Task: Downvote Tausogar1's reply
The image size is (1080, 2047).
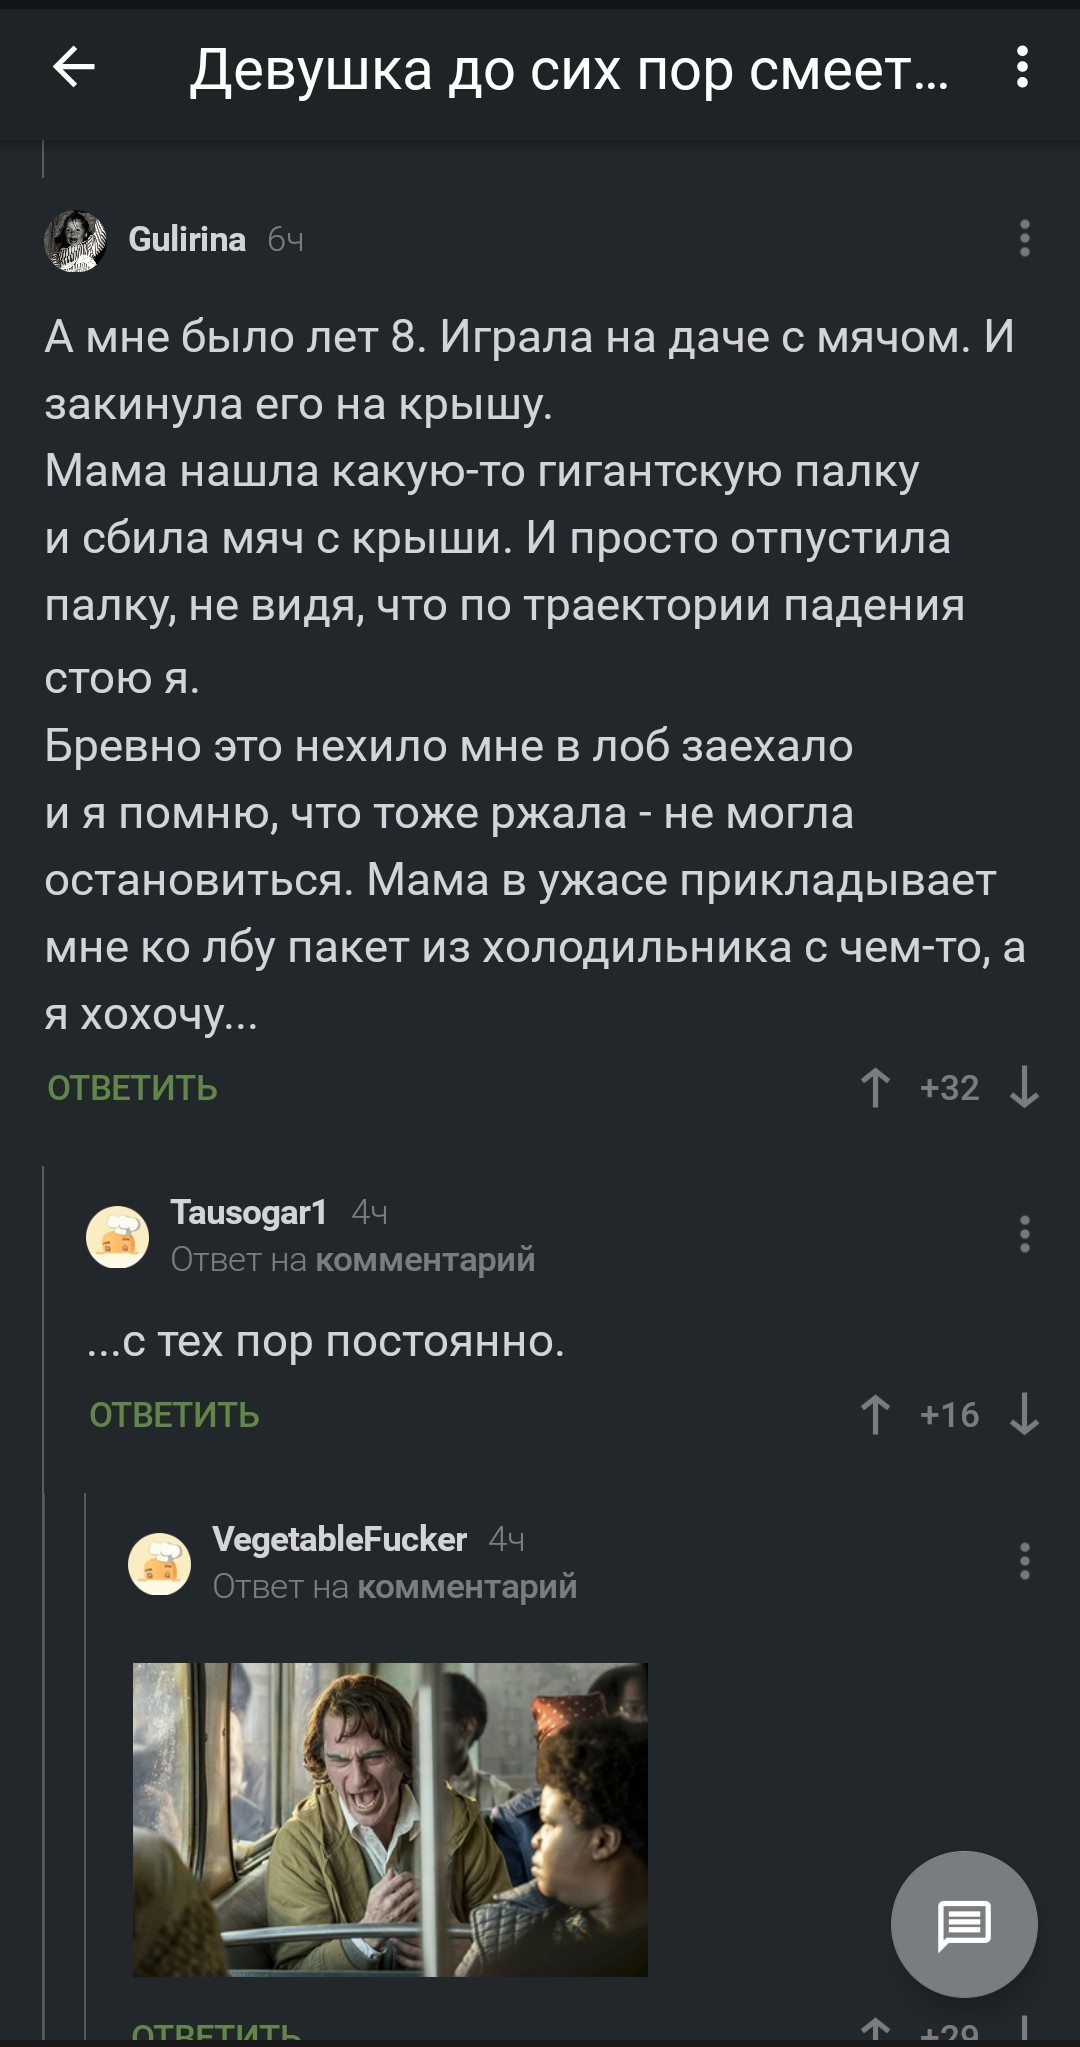Action: pos(1024,1415)
